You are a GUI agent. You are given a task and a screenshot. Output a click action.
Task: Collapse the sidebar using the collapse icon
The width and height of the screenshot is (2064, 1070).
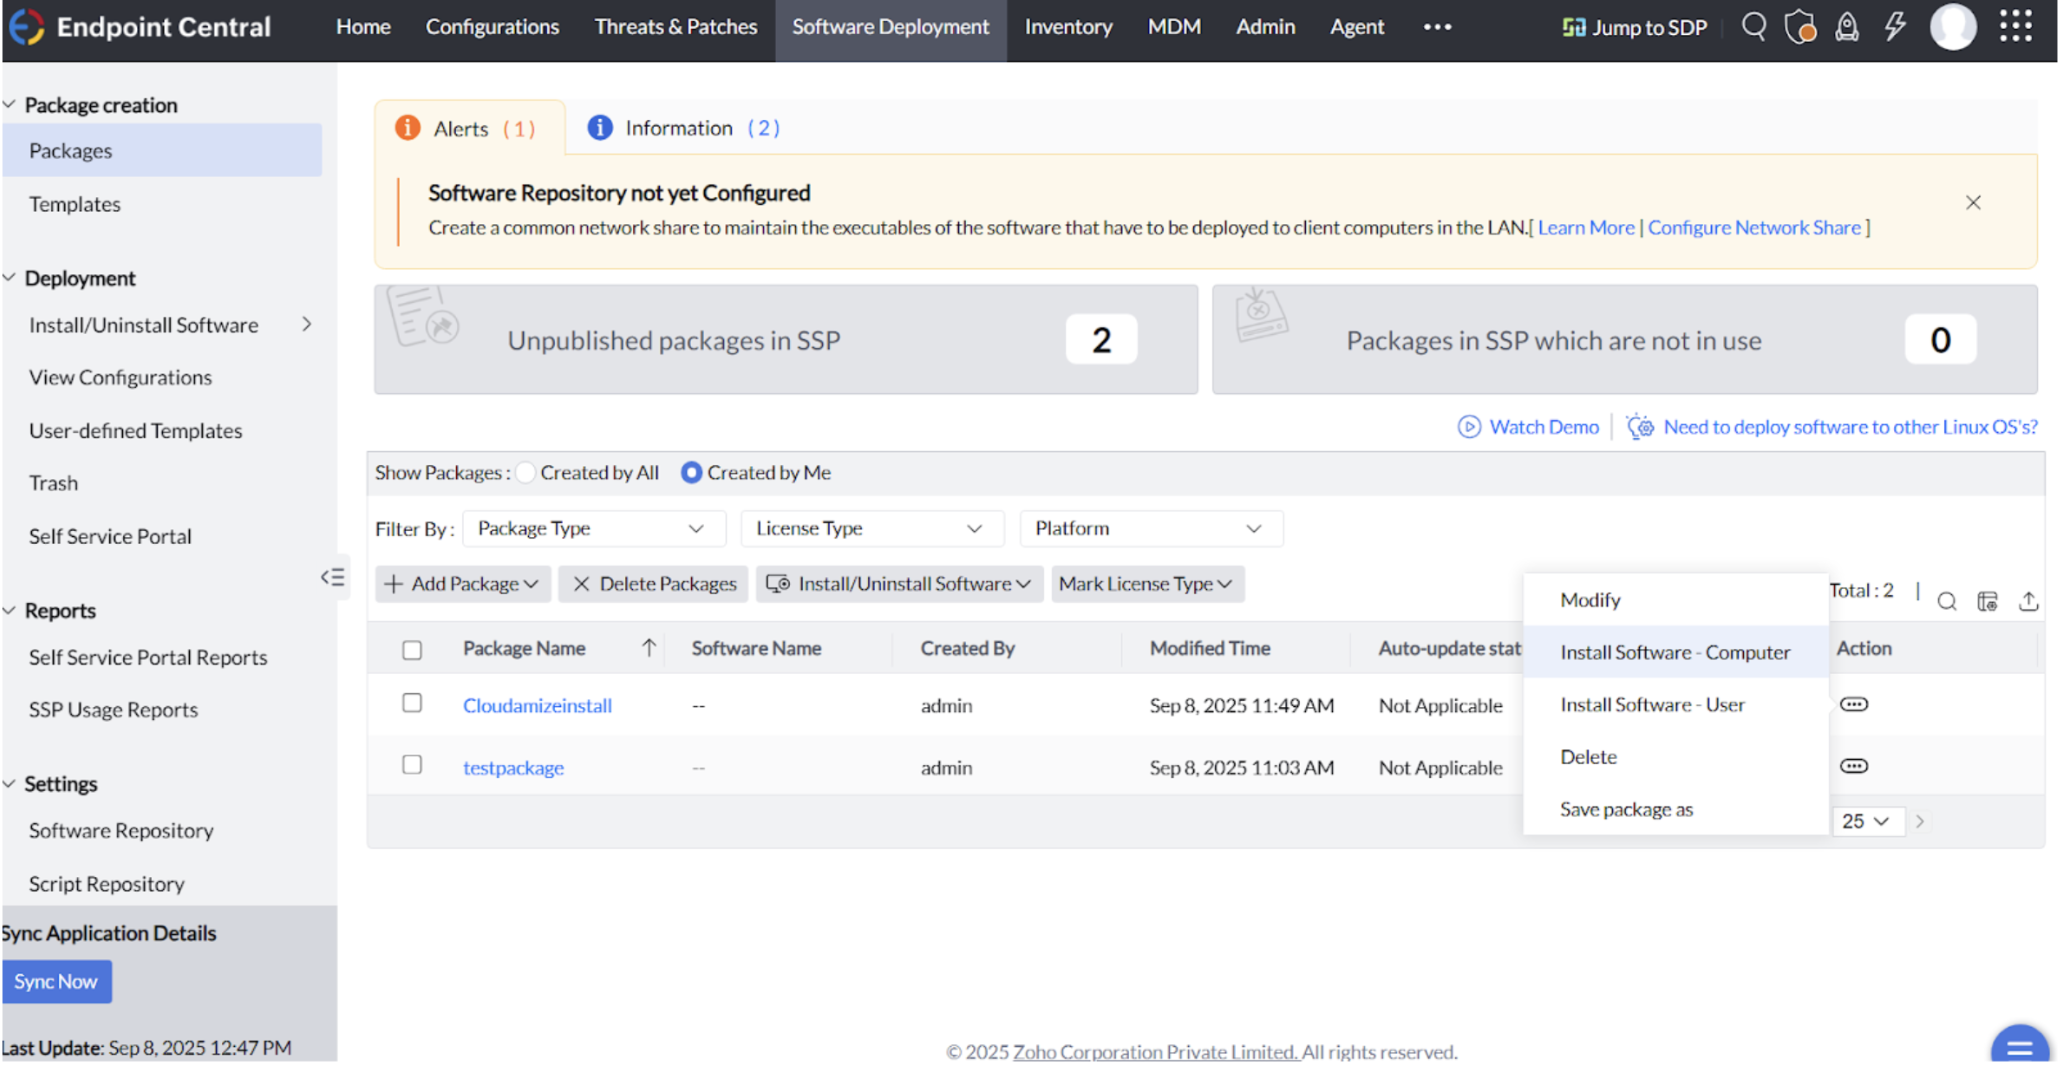[x=332, y=577]
